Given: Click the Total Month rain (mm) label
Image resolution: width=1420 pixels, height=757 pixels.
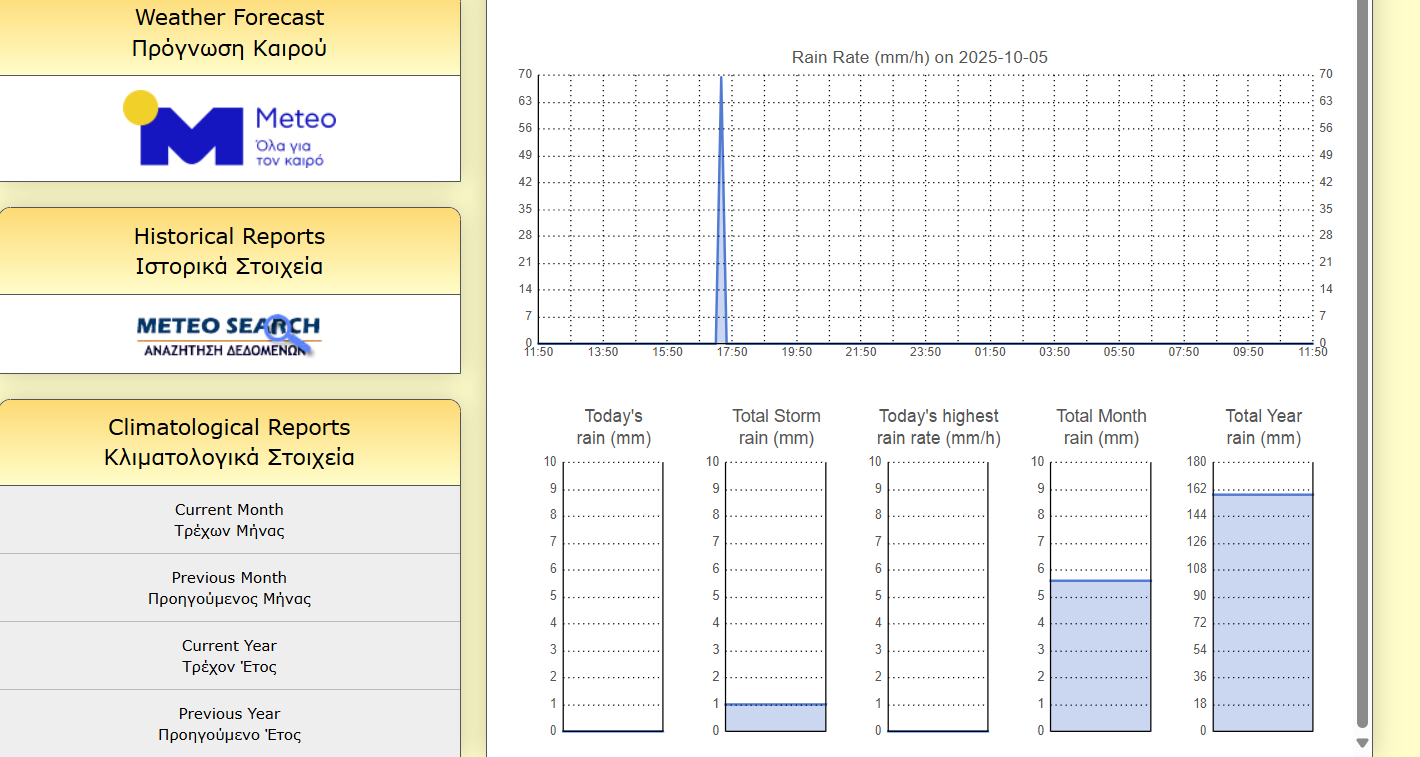Looking at the screenshot, I should coord(1101,427).
